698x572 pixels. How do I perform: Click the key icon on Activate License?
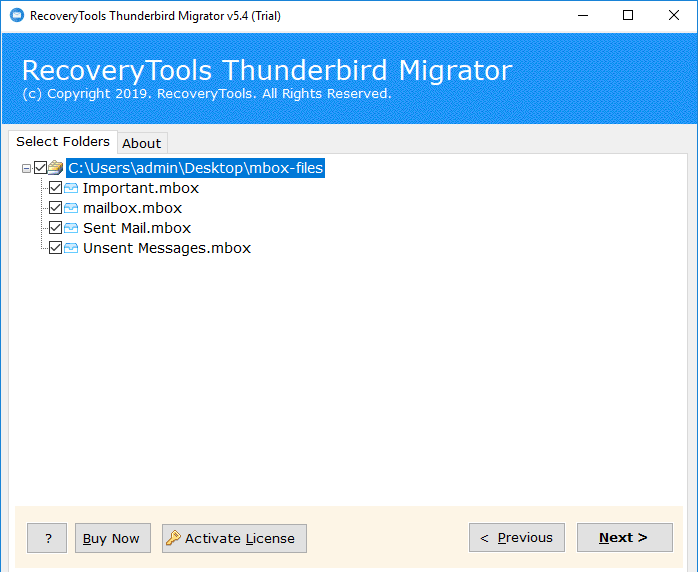(173, 538)
